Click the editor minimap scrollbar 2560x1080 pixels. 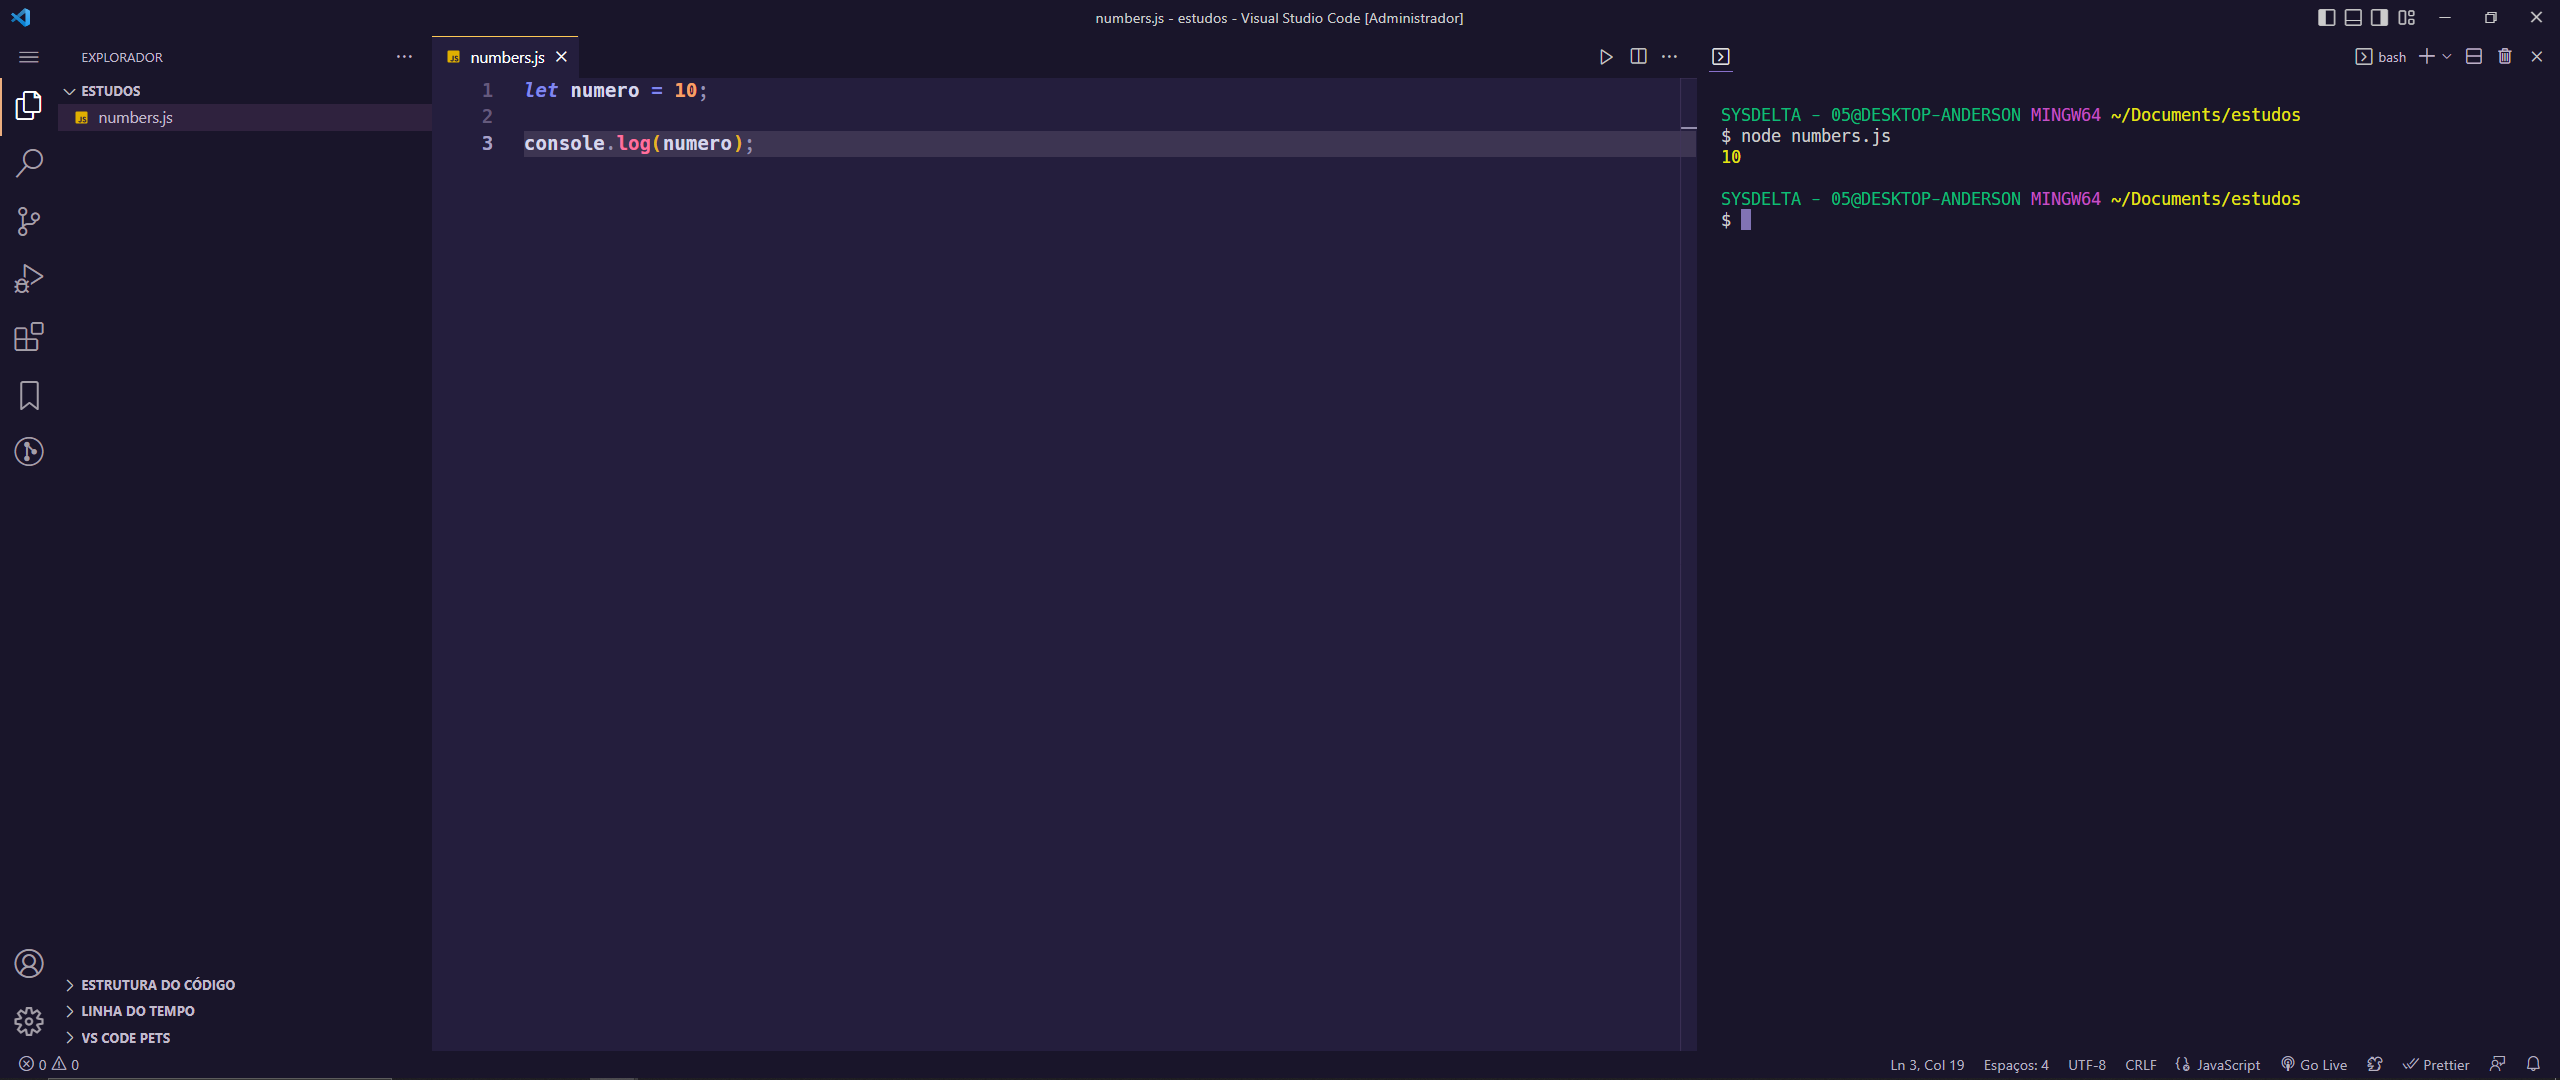pos(1689,564)
